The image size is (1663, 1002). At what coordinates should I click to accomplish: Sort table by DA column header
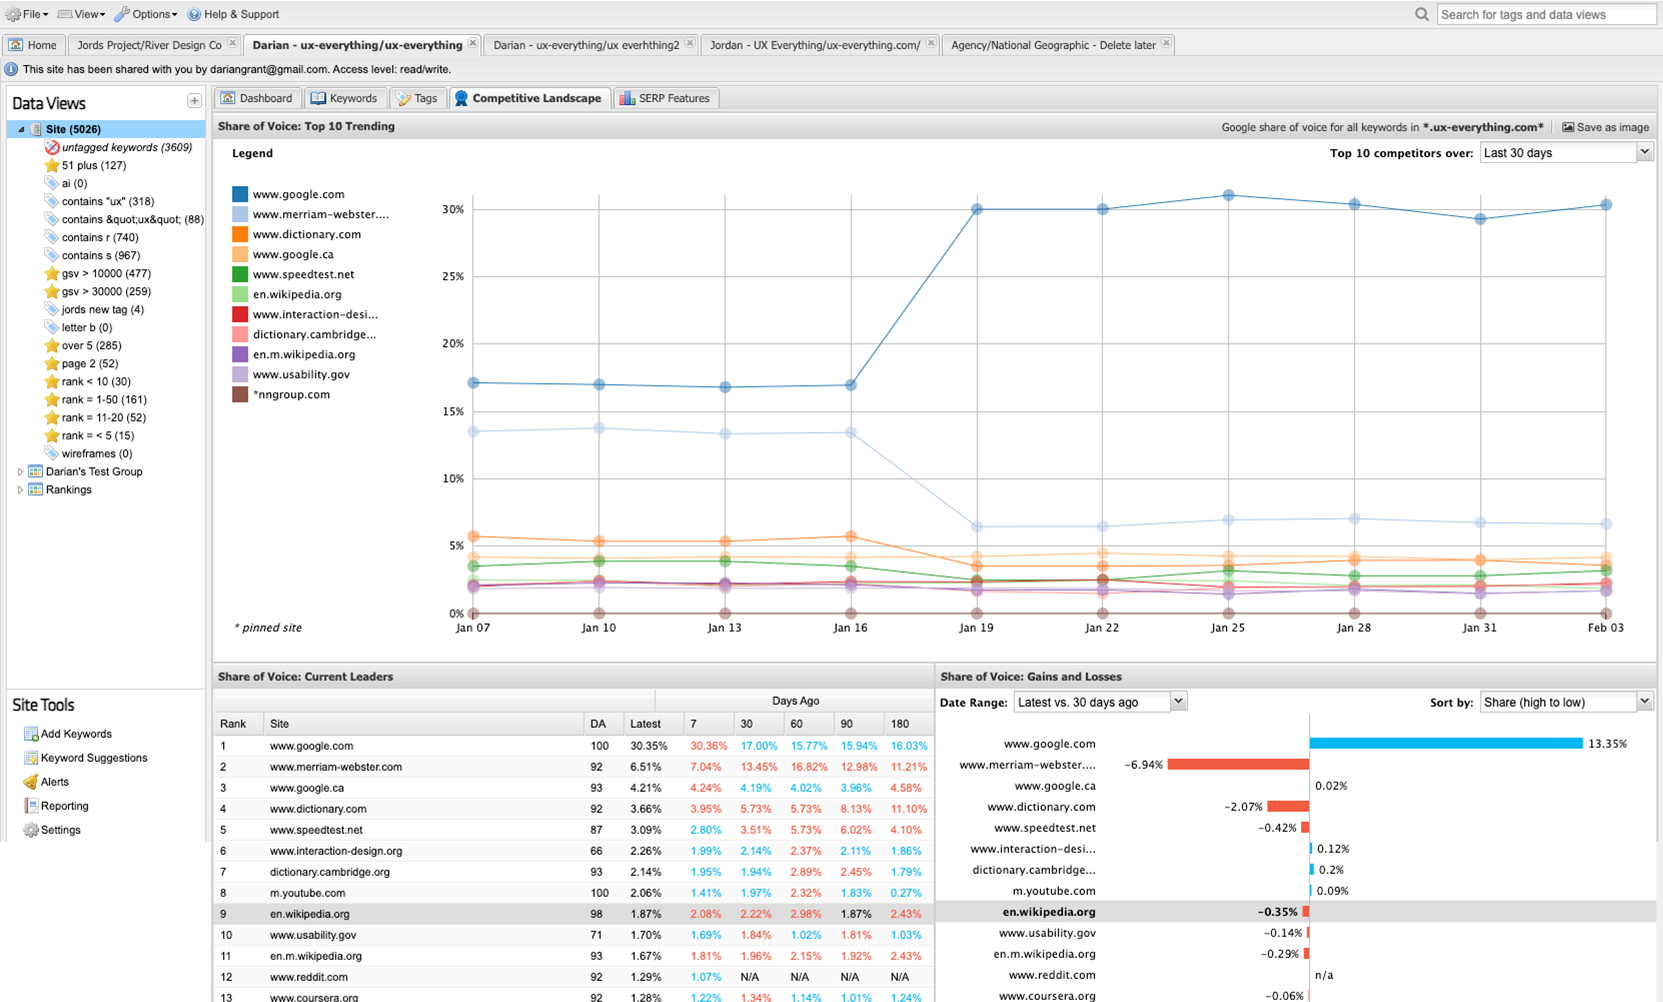tap(602, 724)
